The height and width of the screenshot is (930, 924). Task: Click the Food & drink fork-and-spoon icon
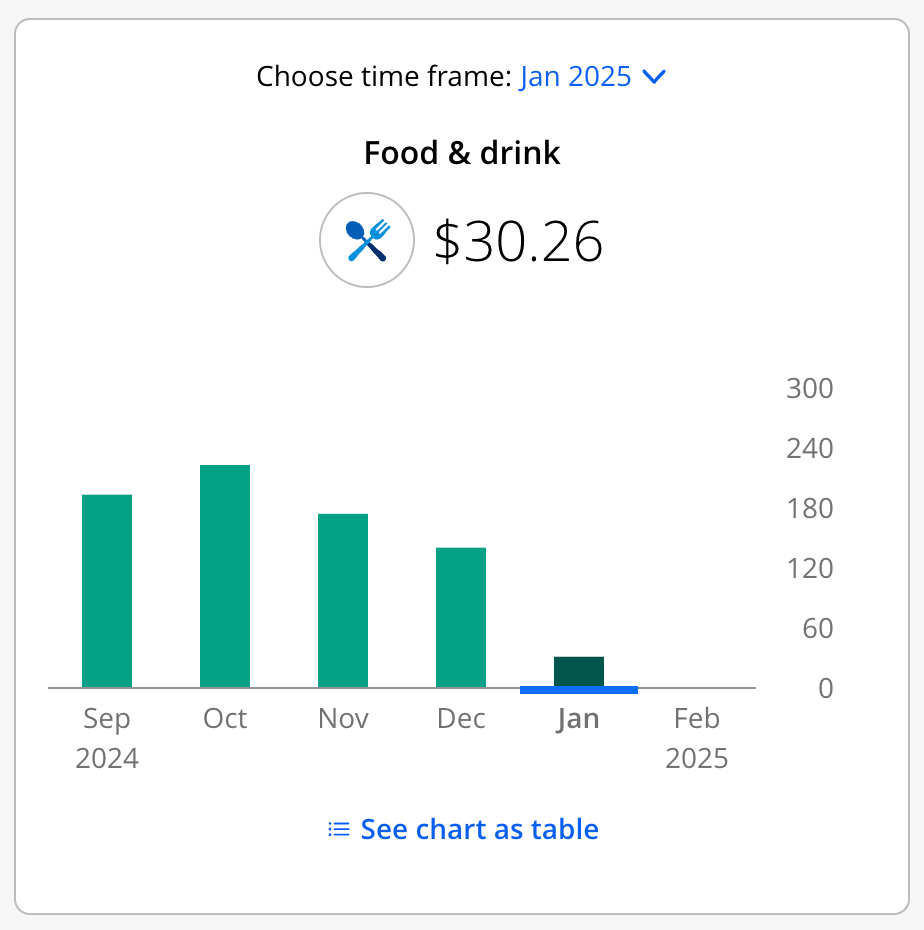point(366,241)
